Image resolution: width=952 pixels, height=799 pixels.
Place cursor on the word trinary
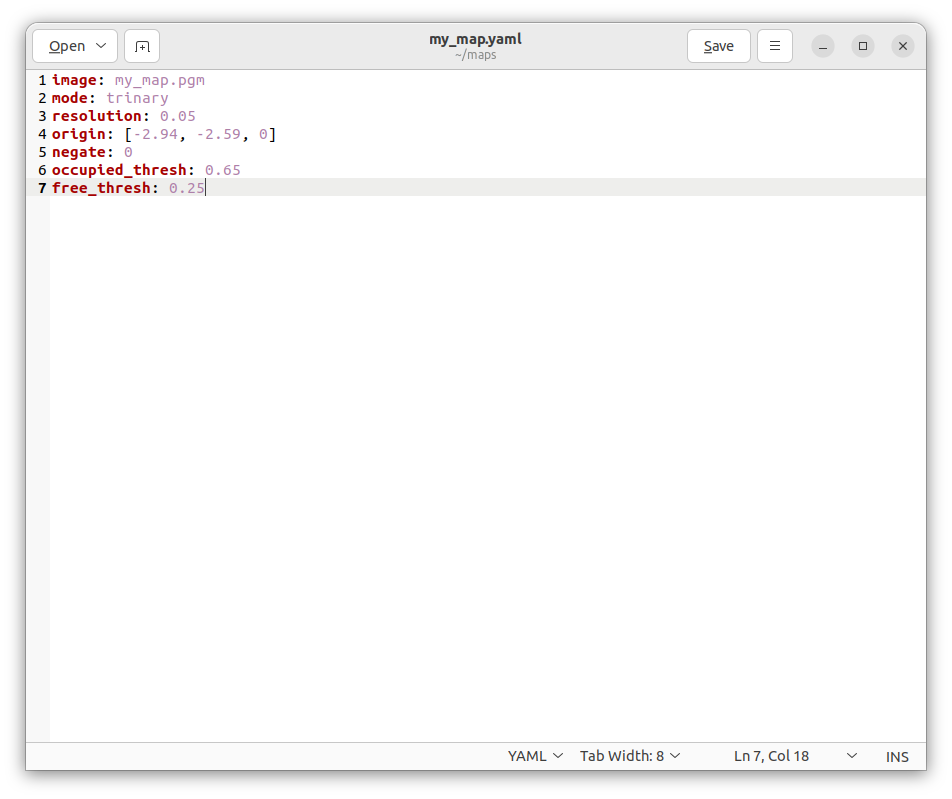point(137,98)
